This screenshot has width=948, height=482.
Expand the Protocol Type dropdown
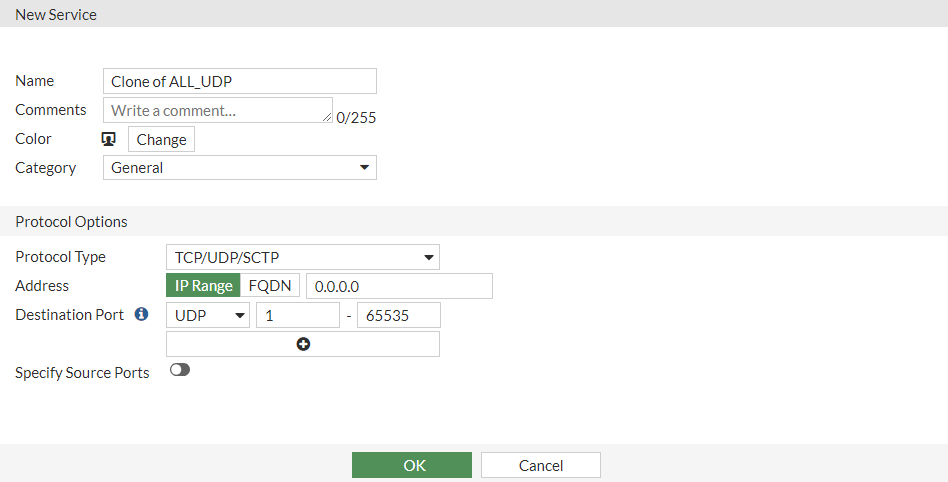[x=302, y=257]
